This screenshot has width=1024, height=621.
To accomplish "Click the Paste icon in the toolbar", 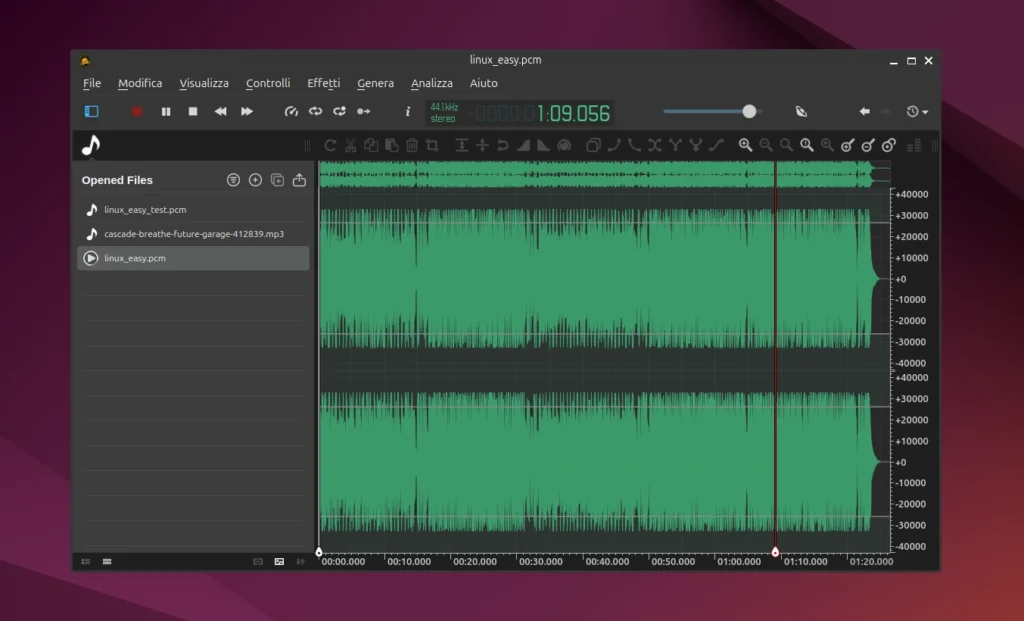I will pyautogui.click(x=390, y=145).
